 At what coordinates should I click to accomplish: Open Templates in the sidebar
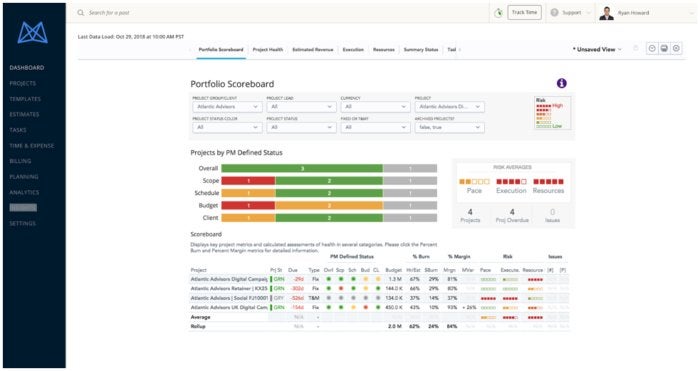pyautogui.click(x=25, y=99)
